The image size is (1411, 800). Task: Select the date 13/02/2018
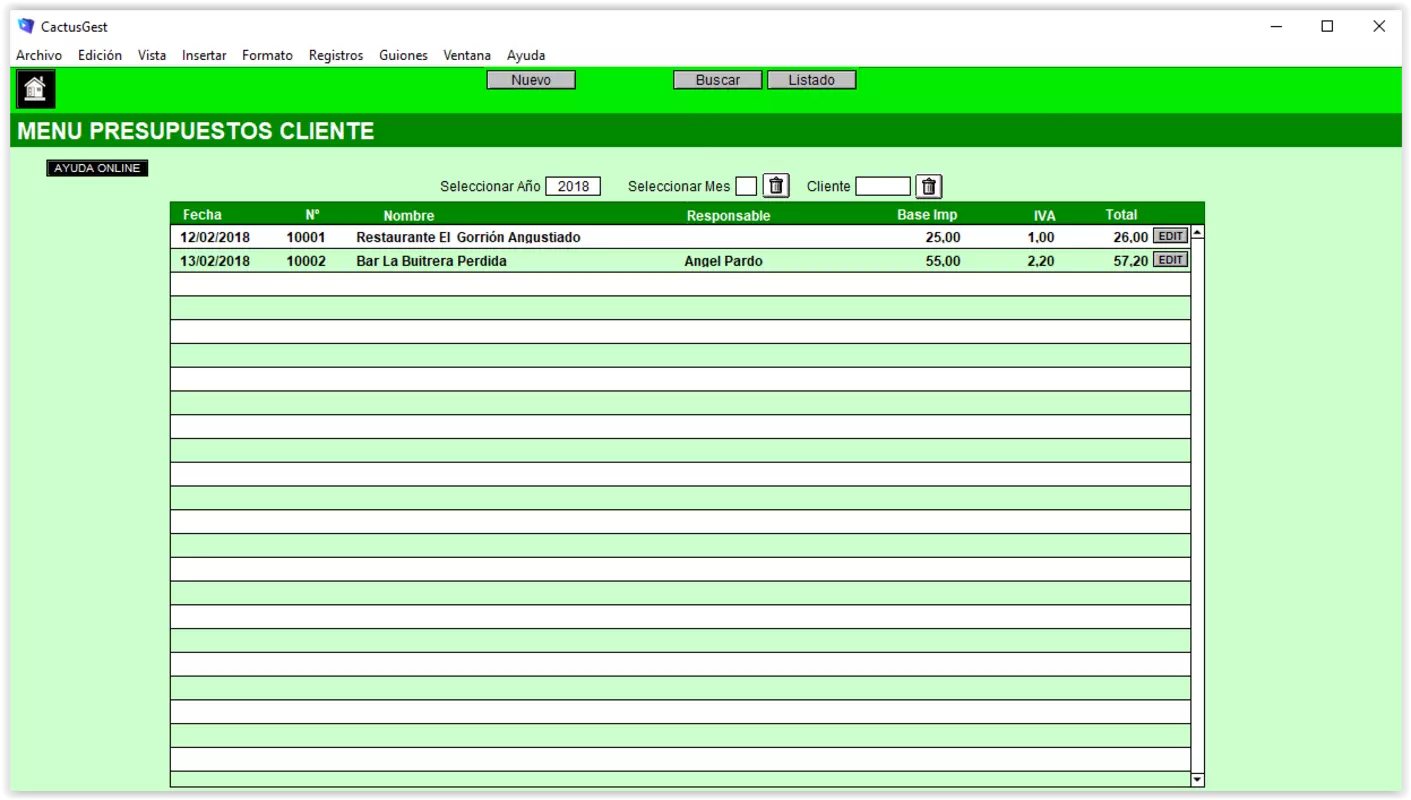click(x=215, y=261)
